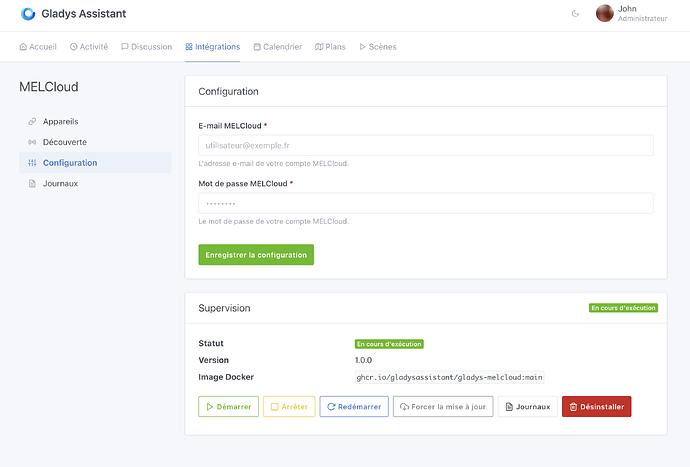Screen dimensions: 690x467
Task: Click the map icon beside Plans
Action: (x=319, y=47)
